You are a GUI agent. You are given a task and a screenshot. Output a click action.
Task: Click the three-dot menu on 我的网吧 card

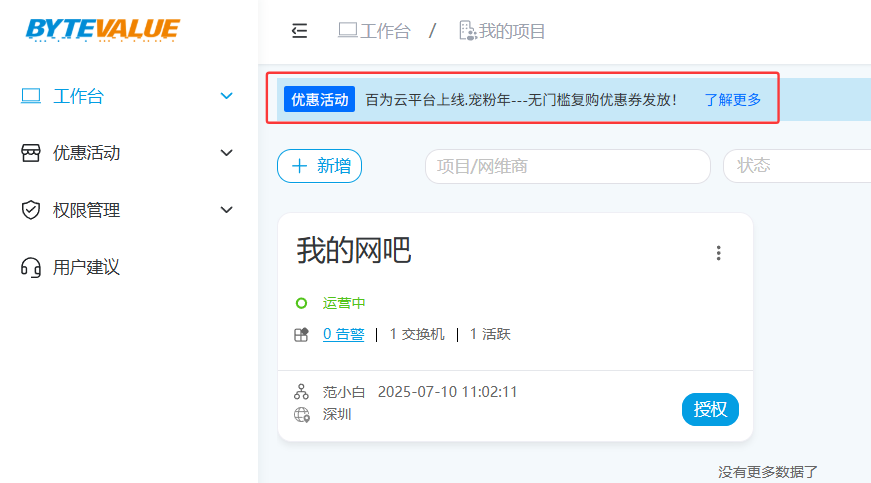tap(718, 253)
